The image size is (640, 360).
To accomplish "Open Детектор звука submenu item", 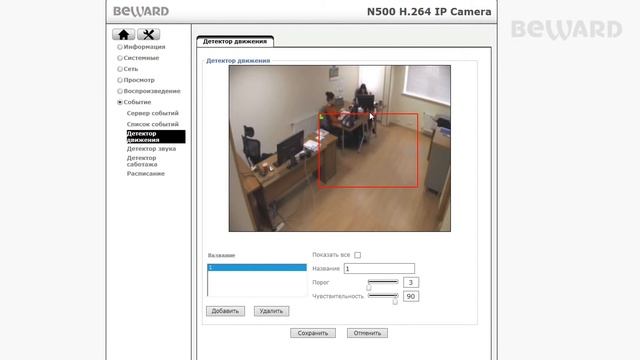I will 151,149.
